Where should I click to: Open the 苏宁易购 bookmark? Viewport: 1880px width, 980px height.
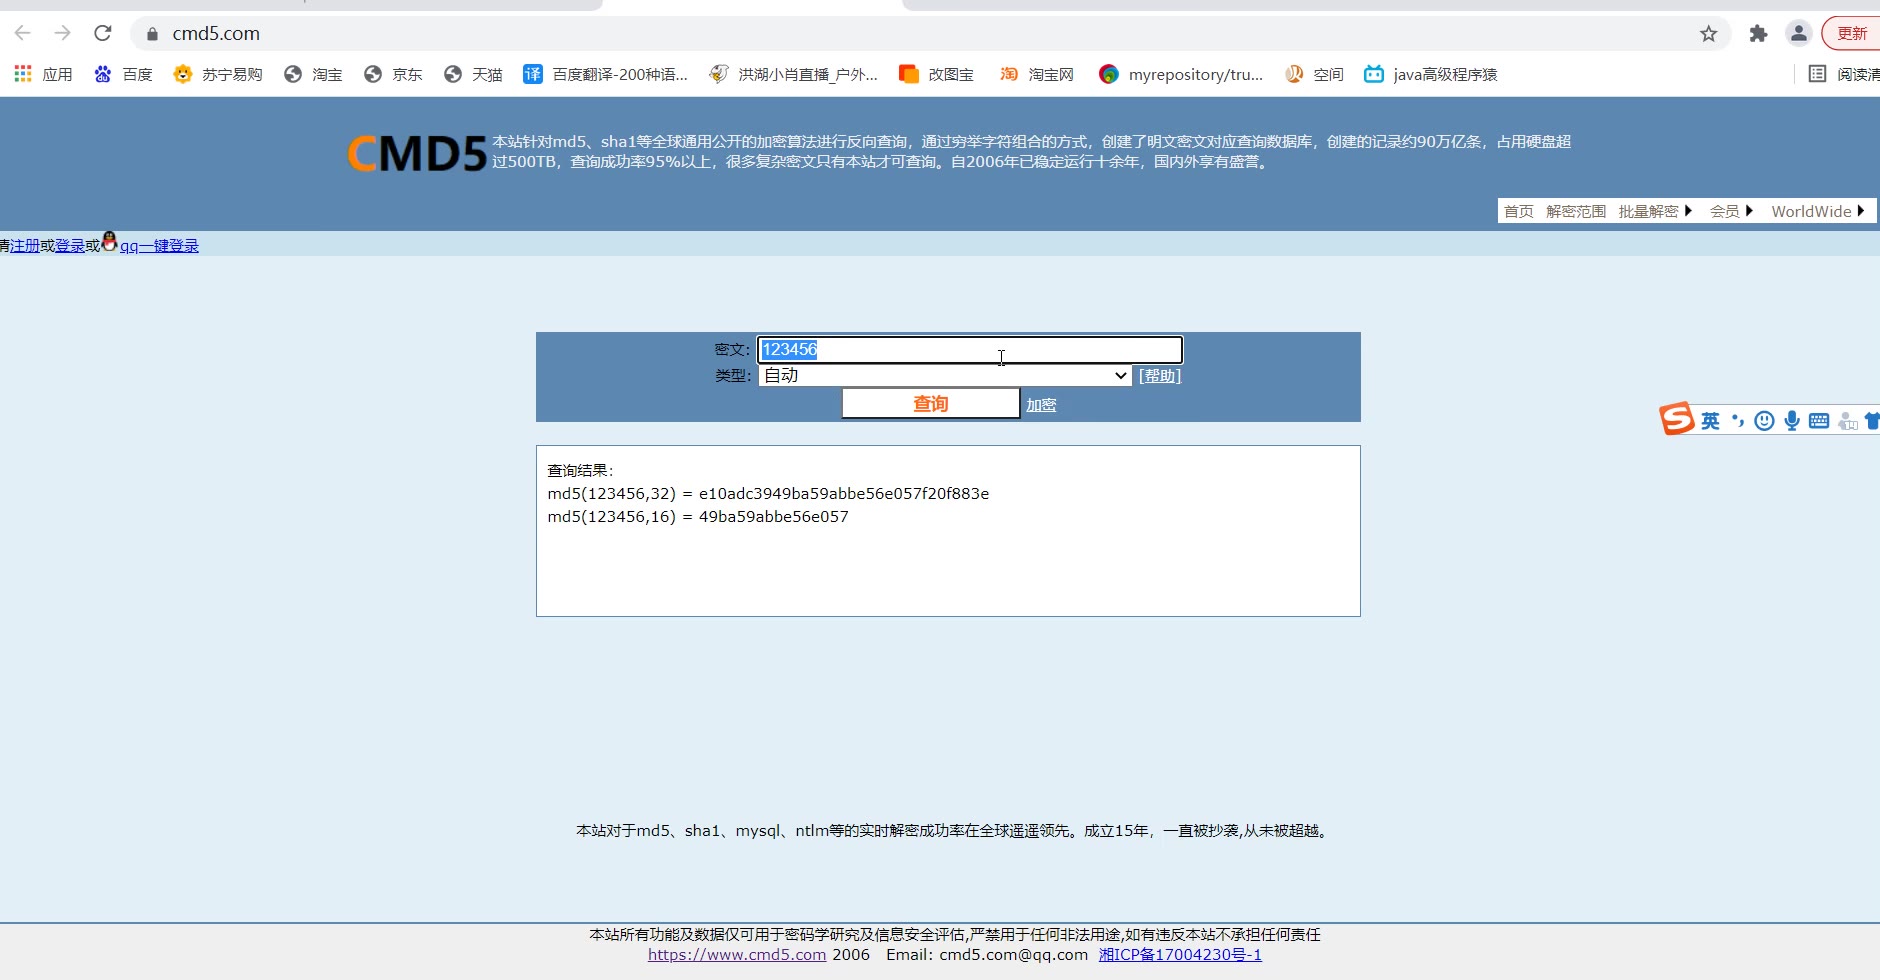218,74
